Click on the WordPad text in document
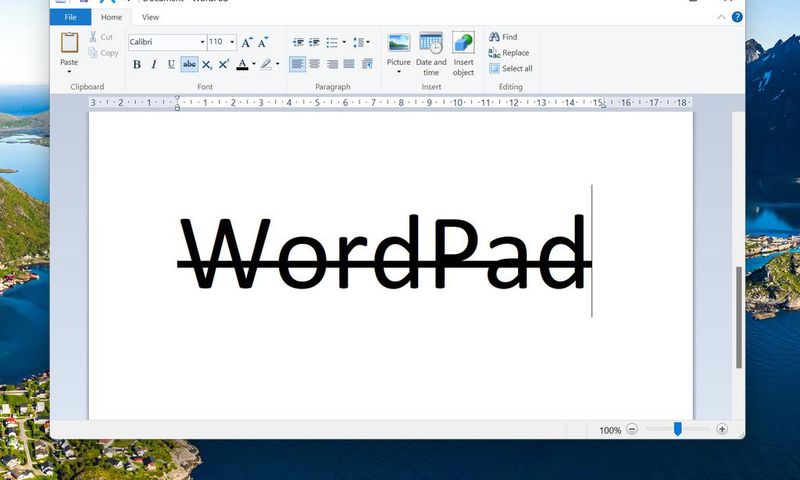Screen dimensions: 800x480 click(x=384, y=252)
